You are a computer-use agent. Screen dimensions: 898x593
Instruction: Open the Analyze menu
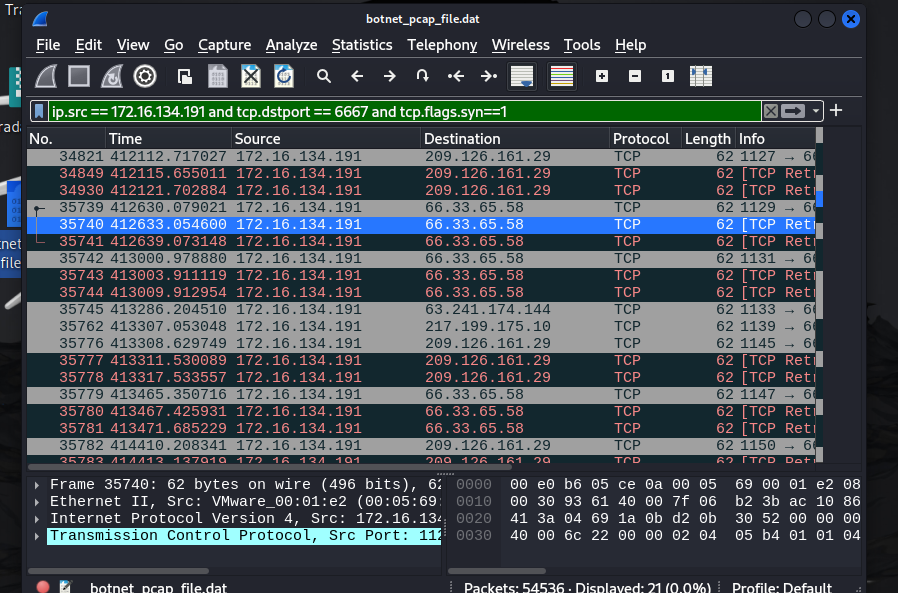point(291,45)
